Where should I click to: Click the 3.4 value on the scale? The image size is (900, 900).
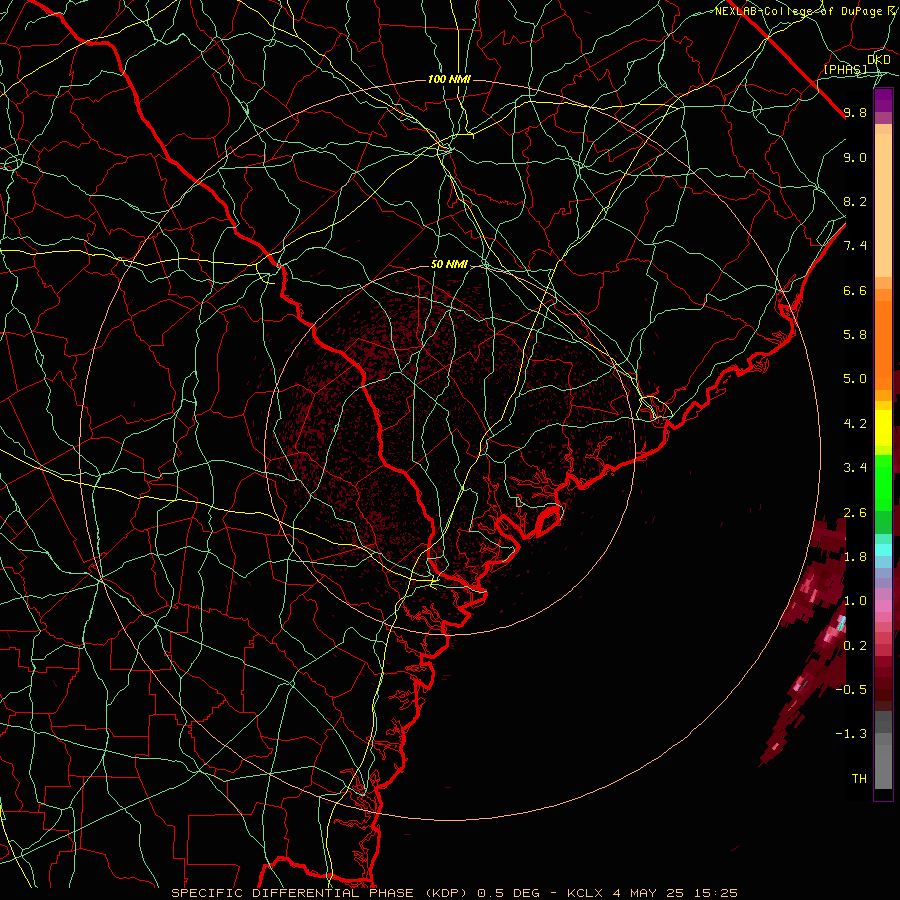[855, 468]
